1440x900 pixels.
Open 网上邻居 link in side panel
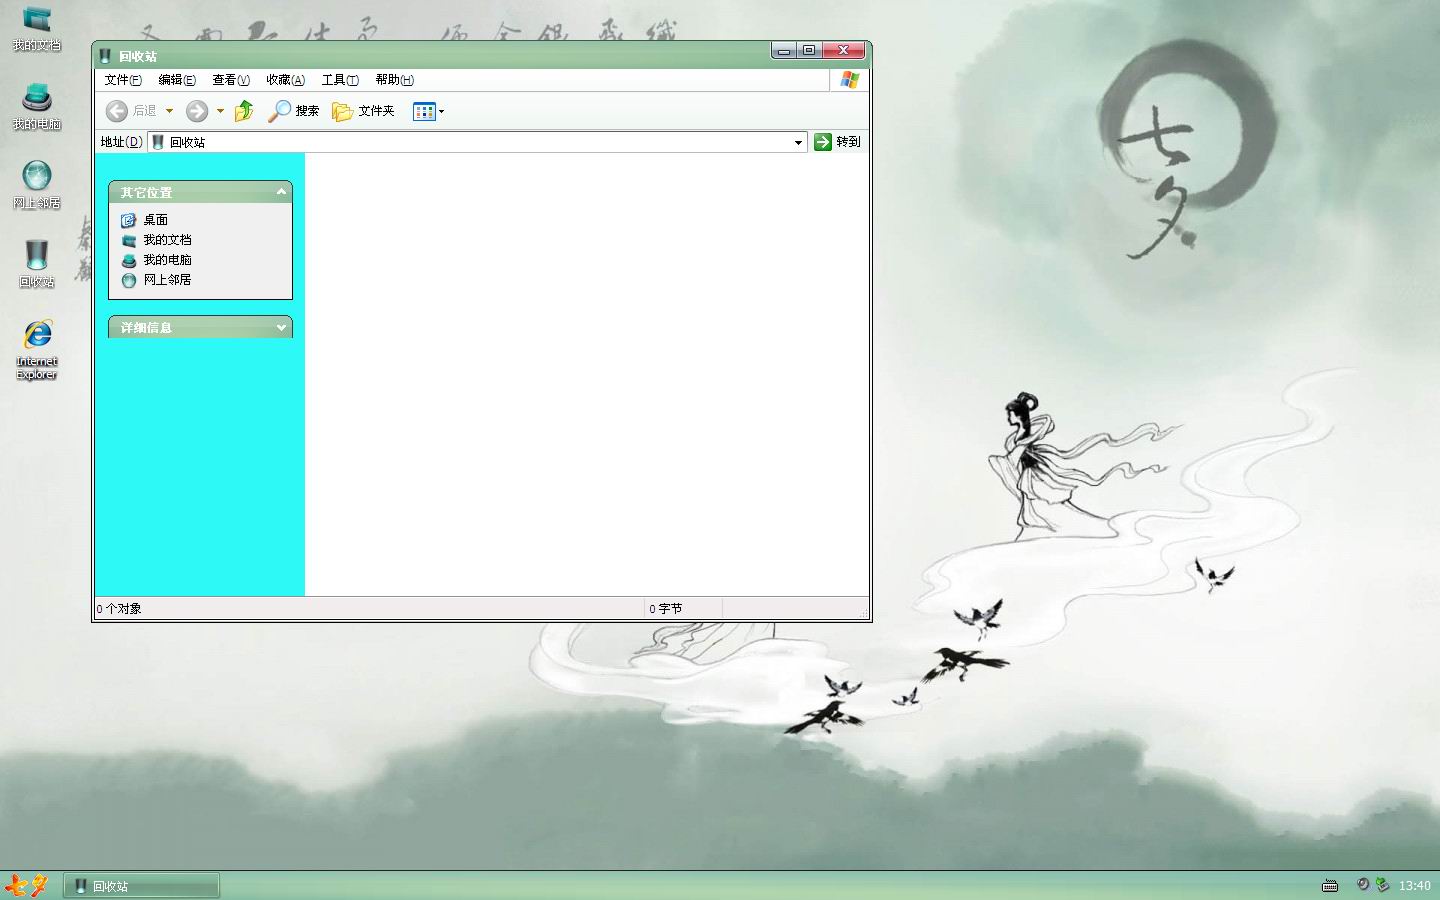point(156,280)
